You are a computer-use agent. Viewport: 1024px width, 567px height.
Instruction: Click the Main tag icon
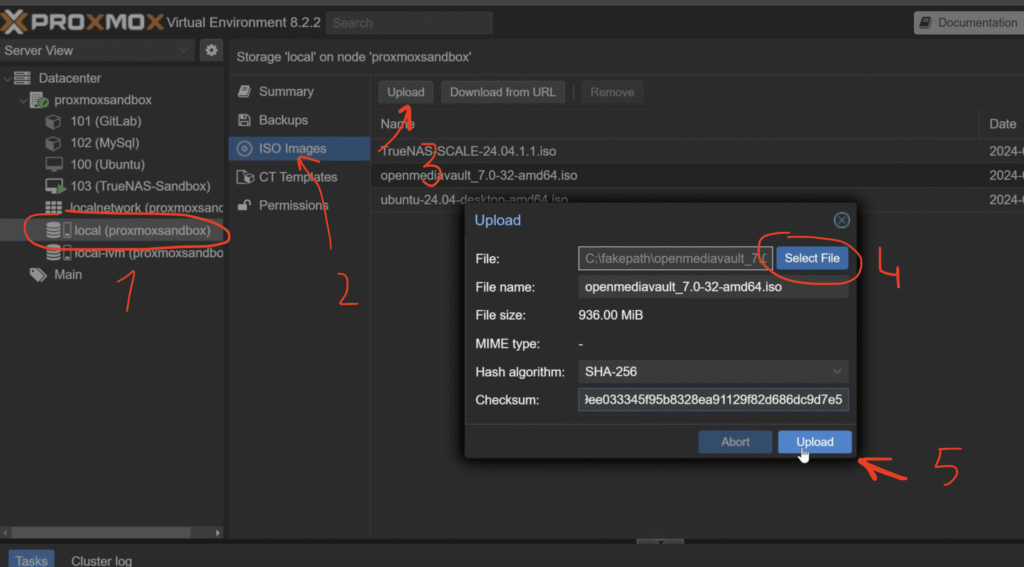[39, 275]
